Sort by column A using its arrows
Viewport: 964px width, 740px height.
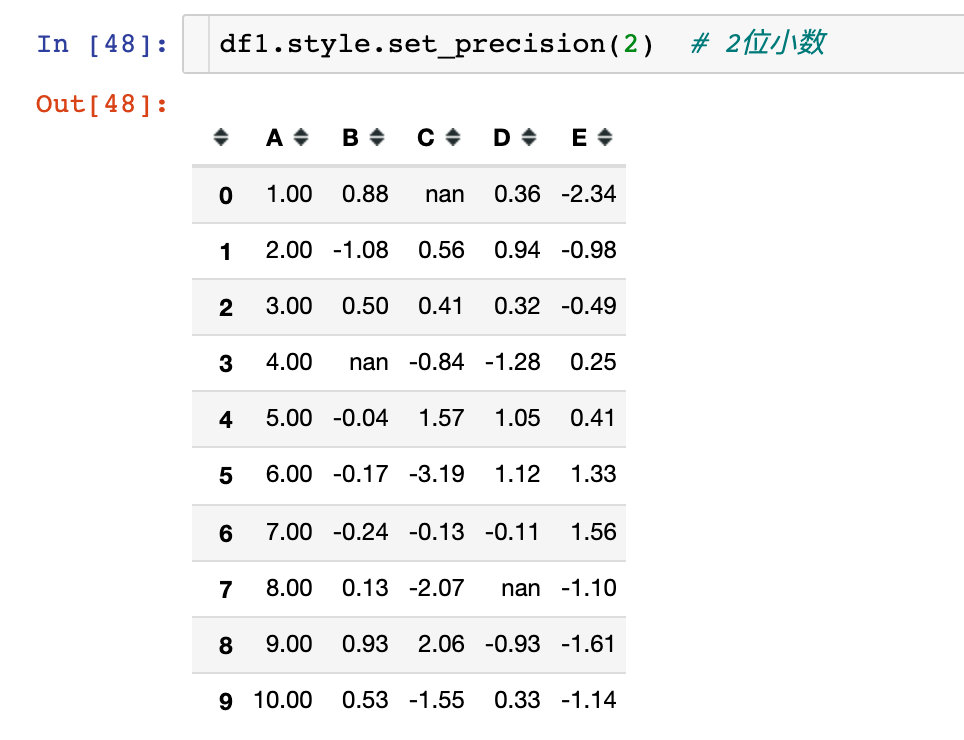pos(301,137)
